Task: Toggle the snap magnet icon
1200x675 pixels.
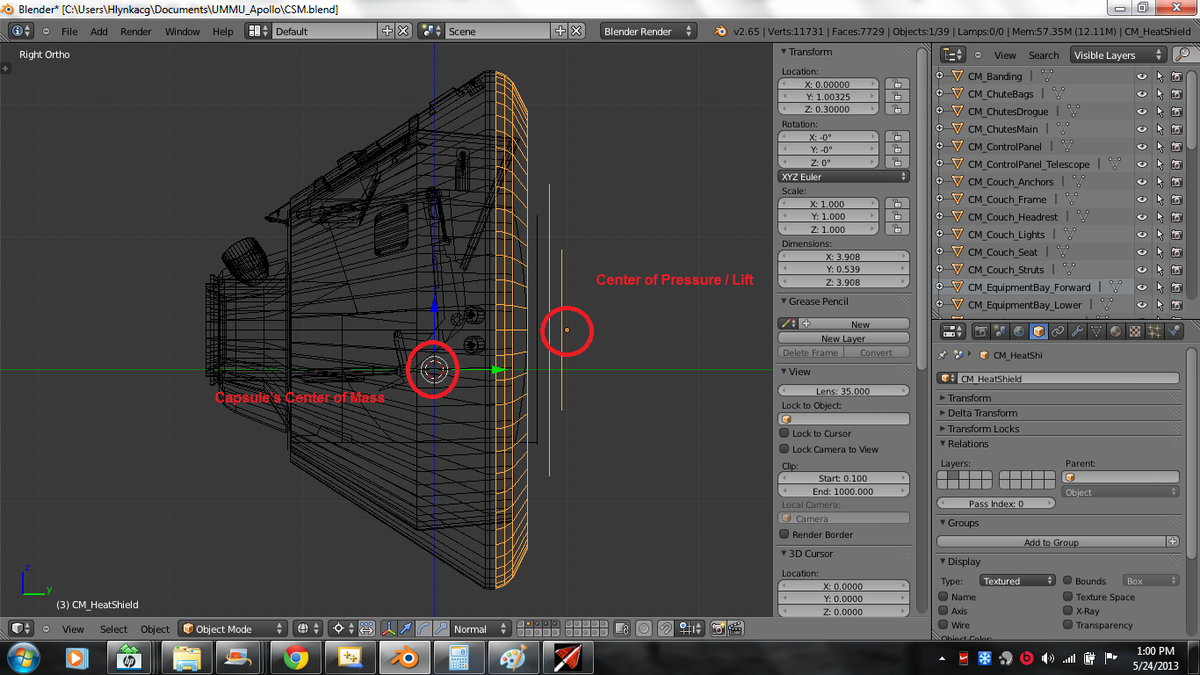Action: (666, 629)
